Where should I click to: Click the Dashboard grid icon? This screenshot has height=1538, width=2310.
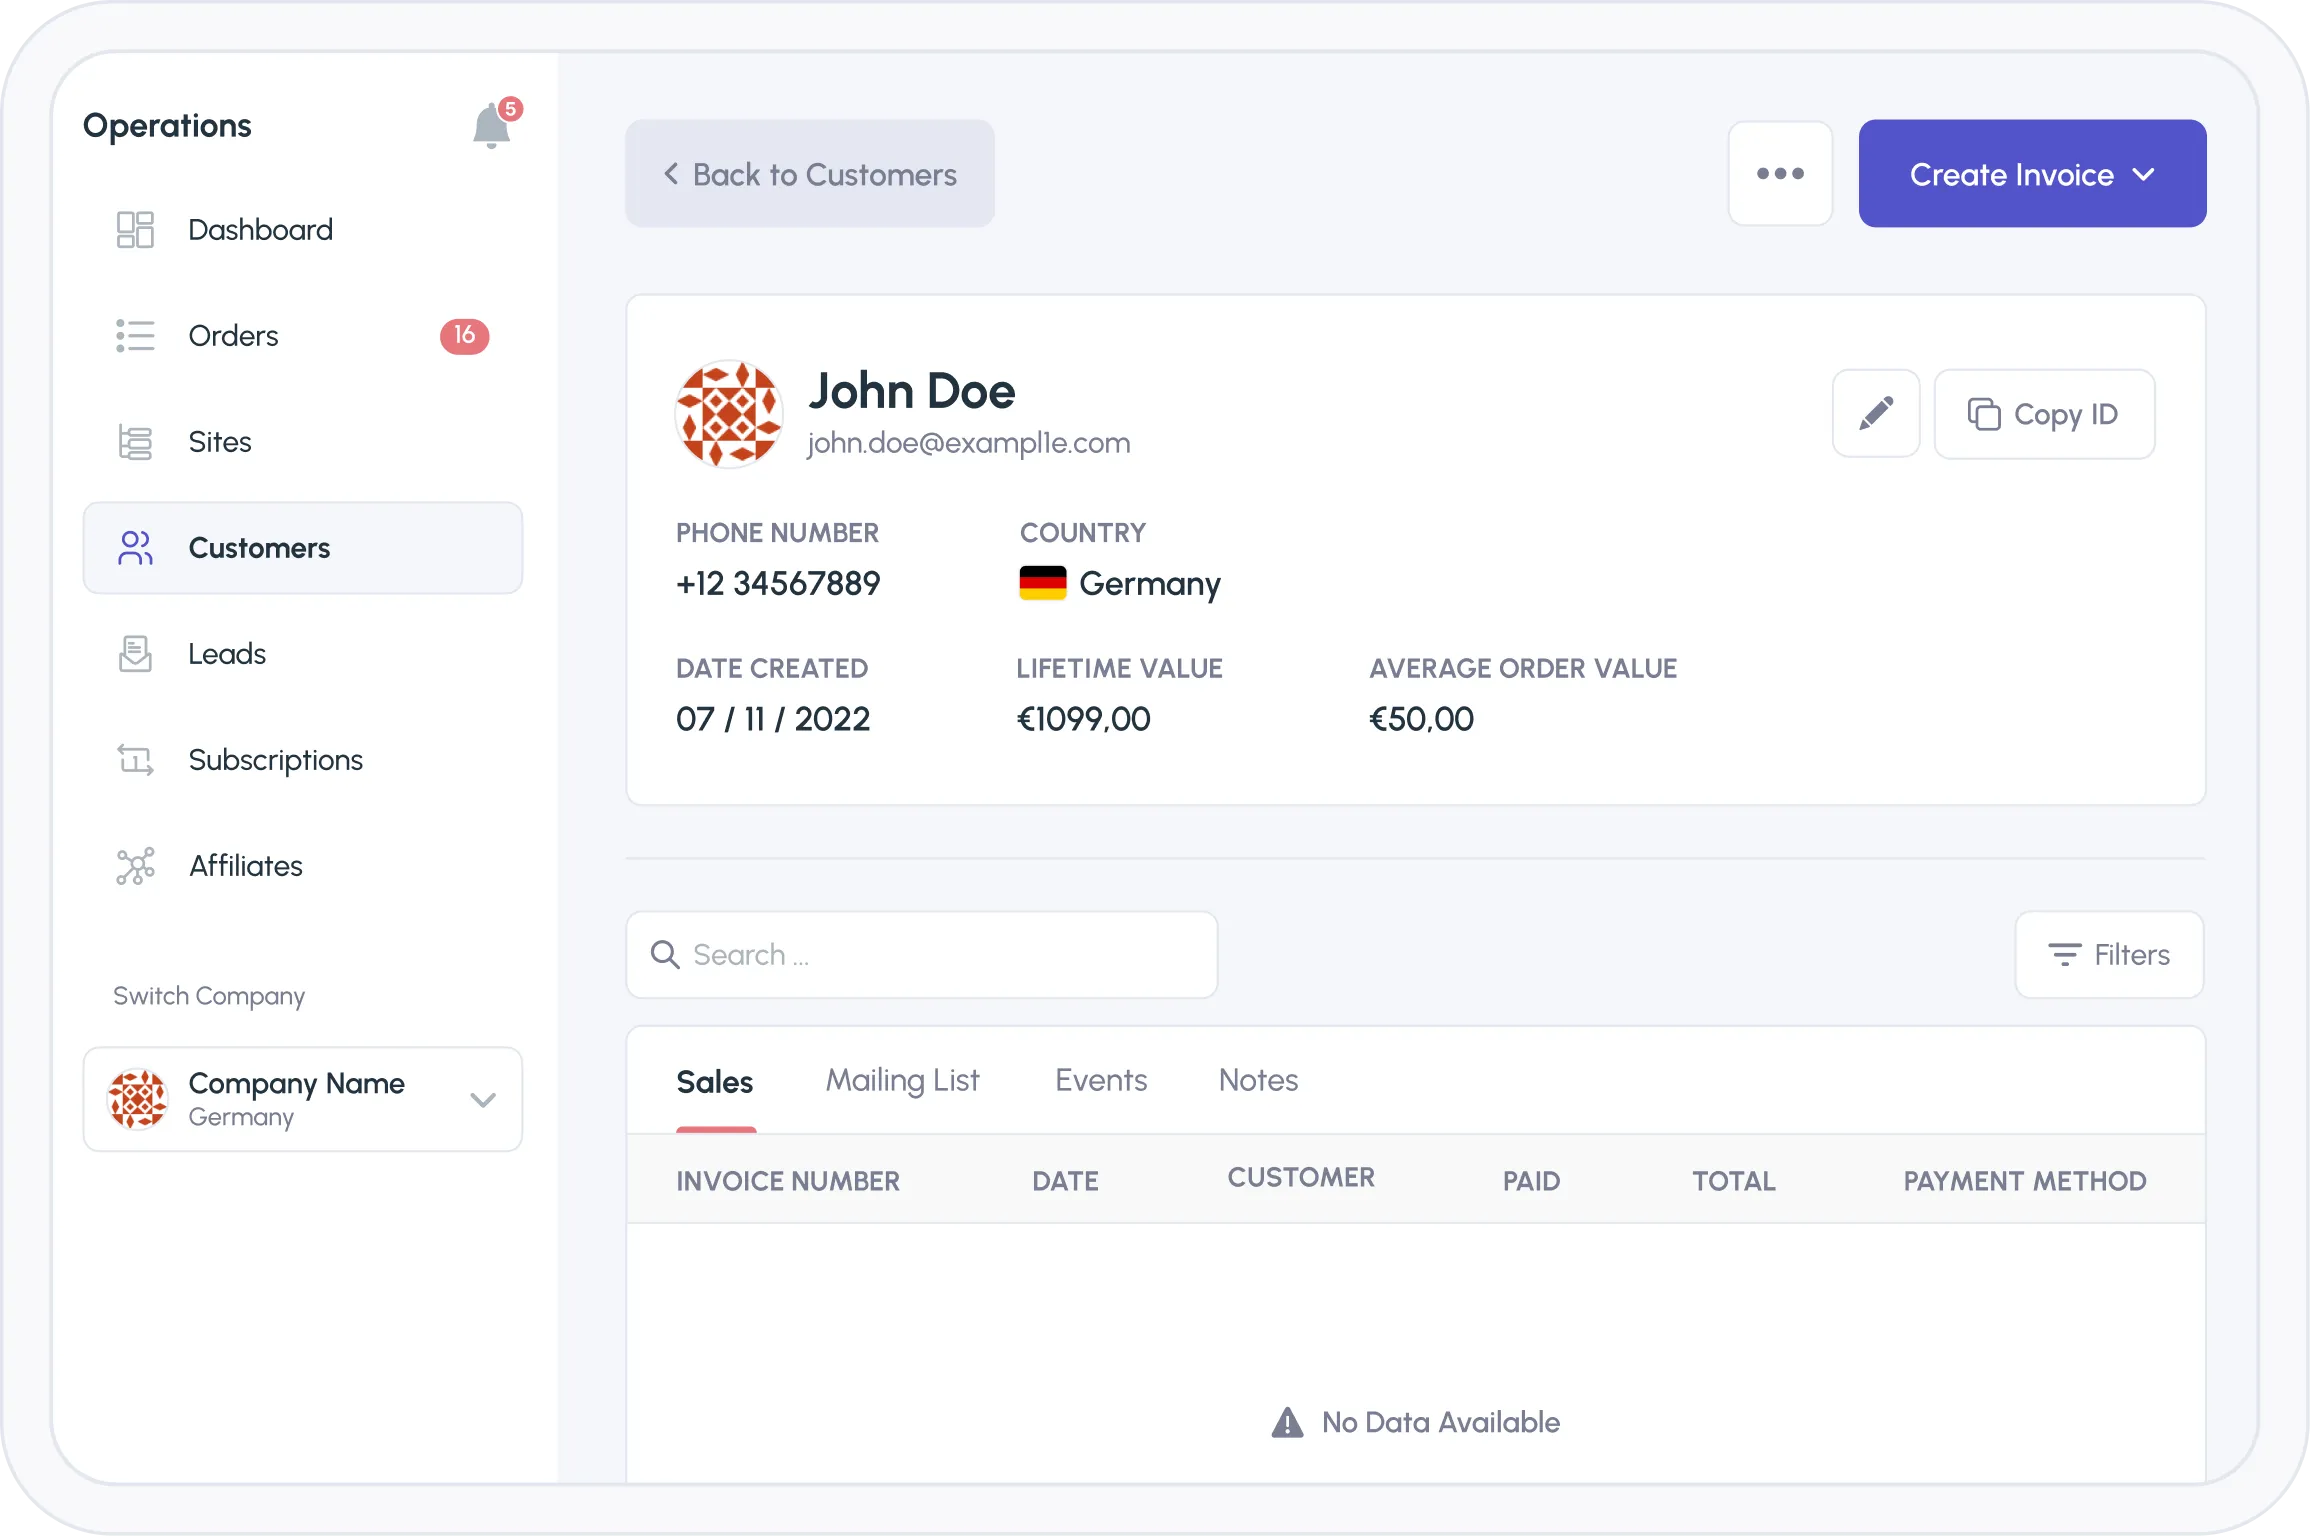pos(135,230)
